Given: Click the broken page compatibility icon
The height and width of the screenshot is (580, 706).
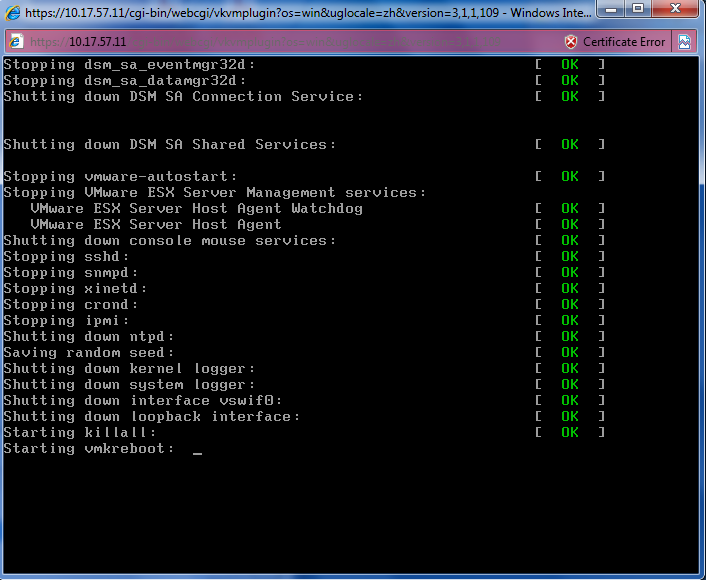Looking at the screenshot, I should pos(684,42).
